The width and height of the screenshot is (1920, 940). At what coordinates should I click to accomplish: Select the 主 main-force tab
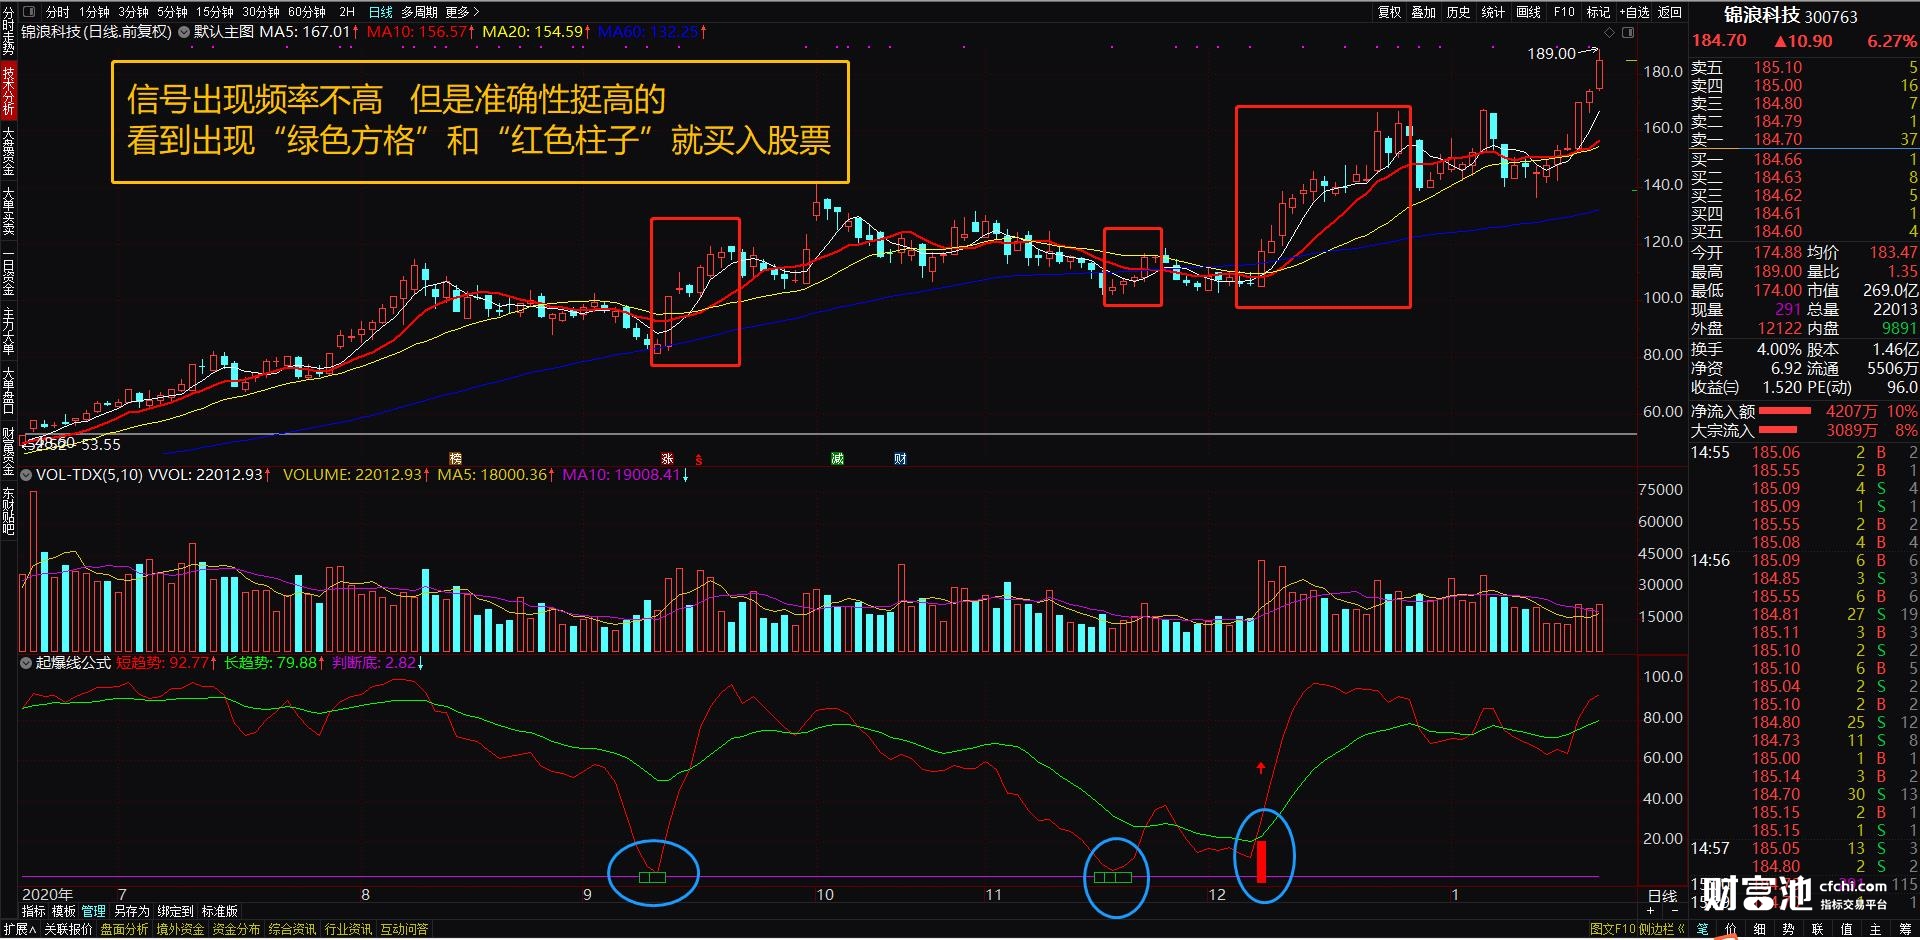pyautogui.click(x=1876, y=929)
